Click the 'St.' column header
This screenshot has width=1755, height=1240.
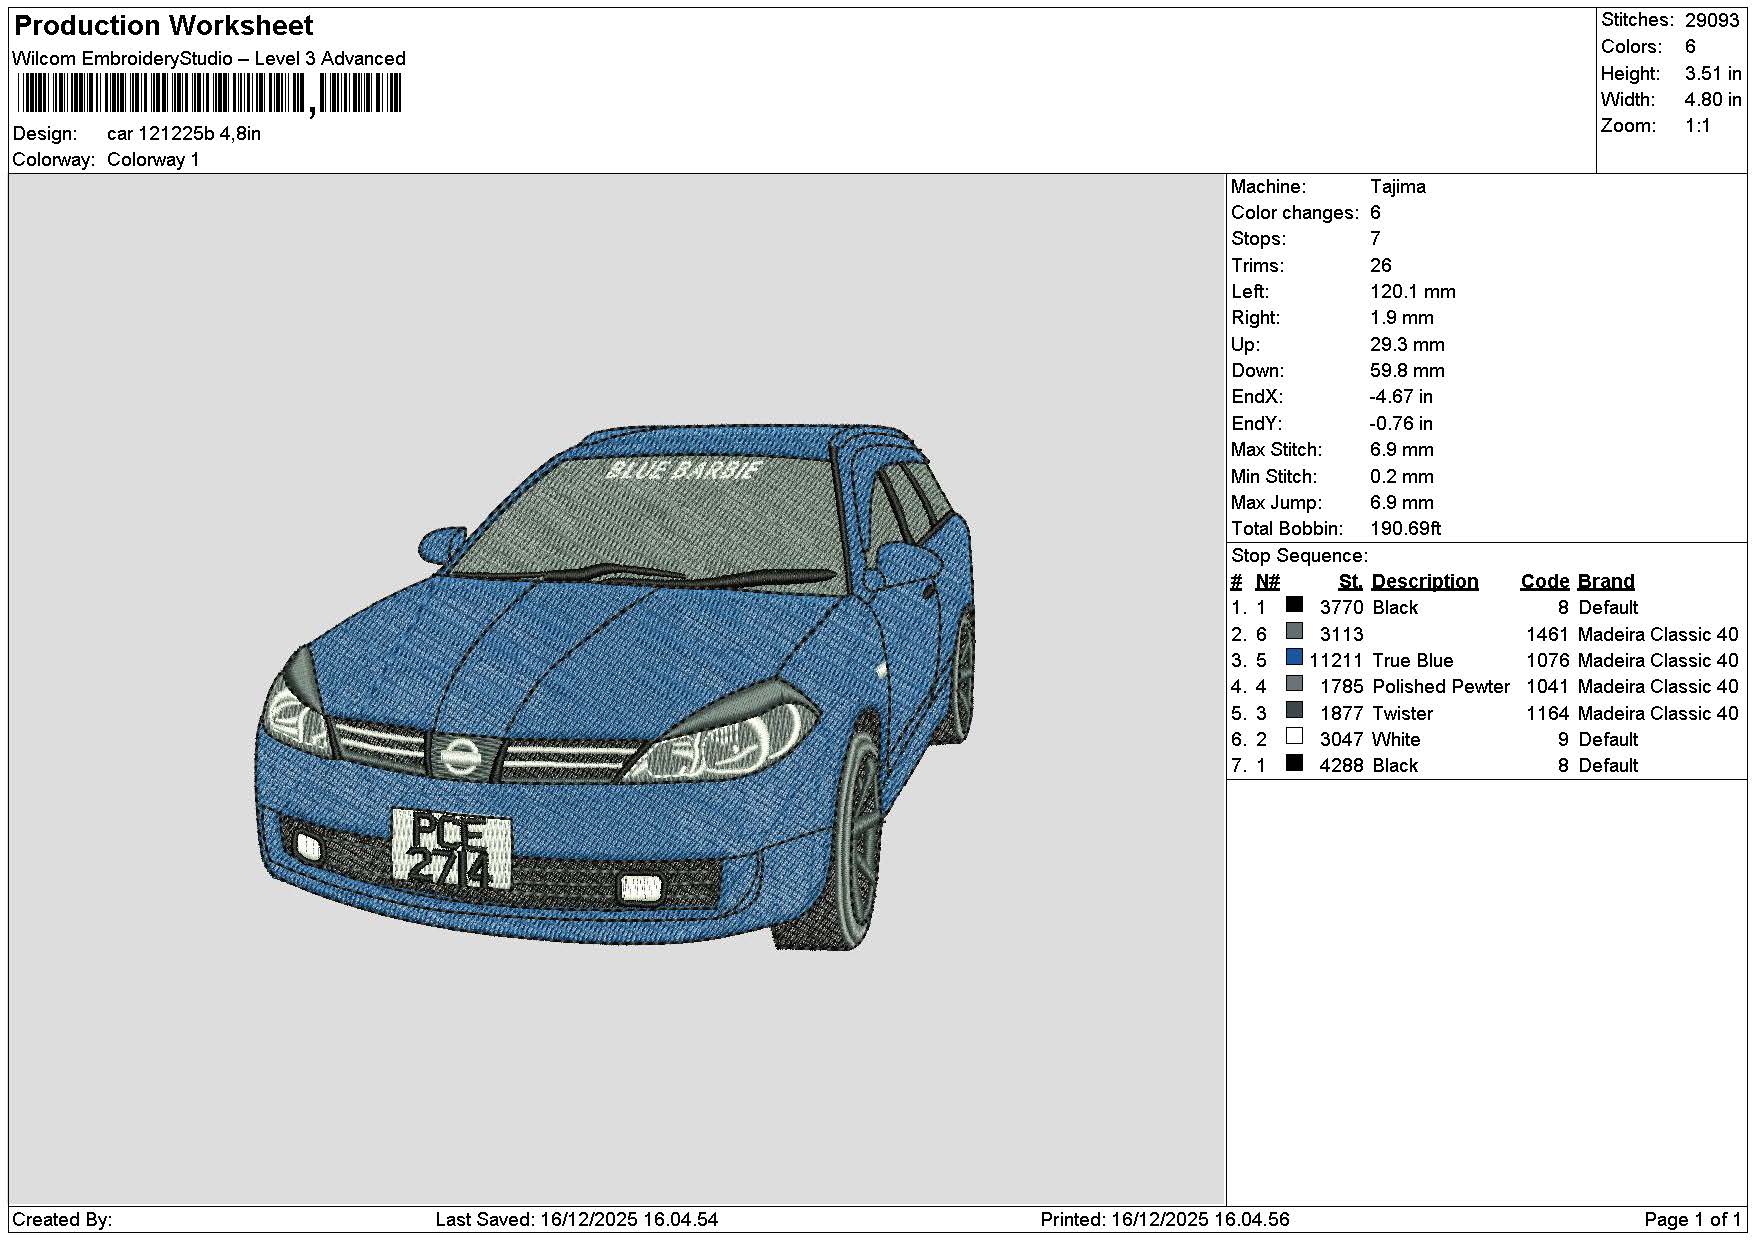(x=1350, y=581)
